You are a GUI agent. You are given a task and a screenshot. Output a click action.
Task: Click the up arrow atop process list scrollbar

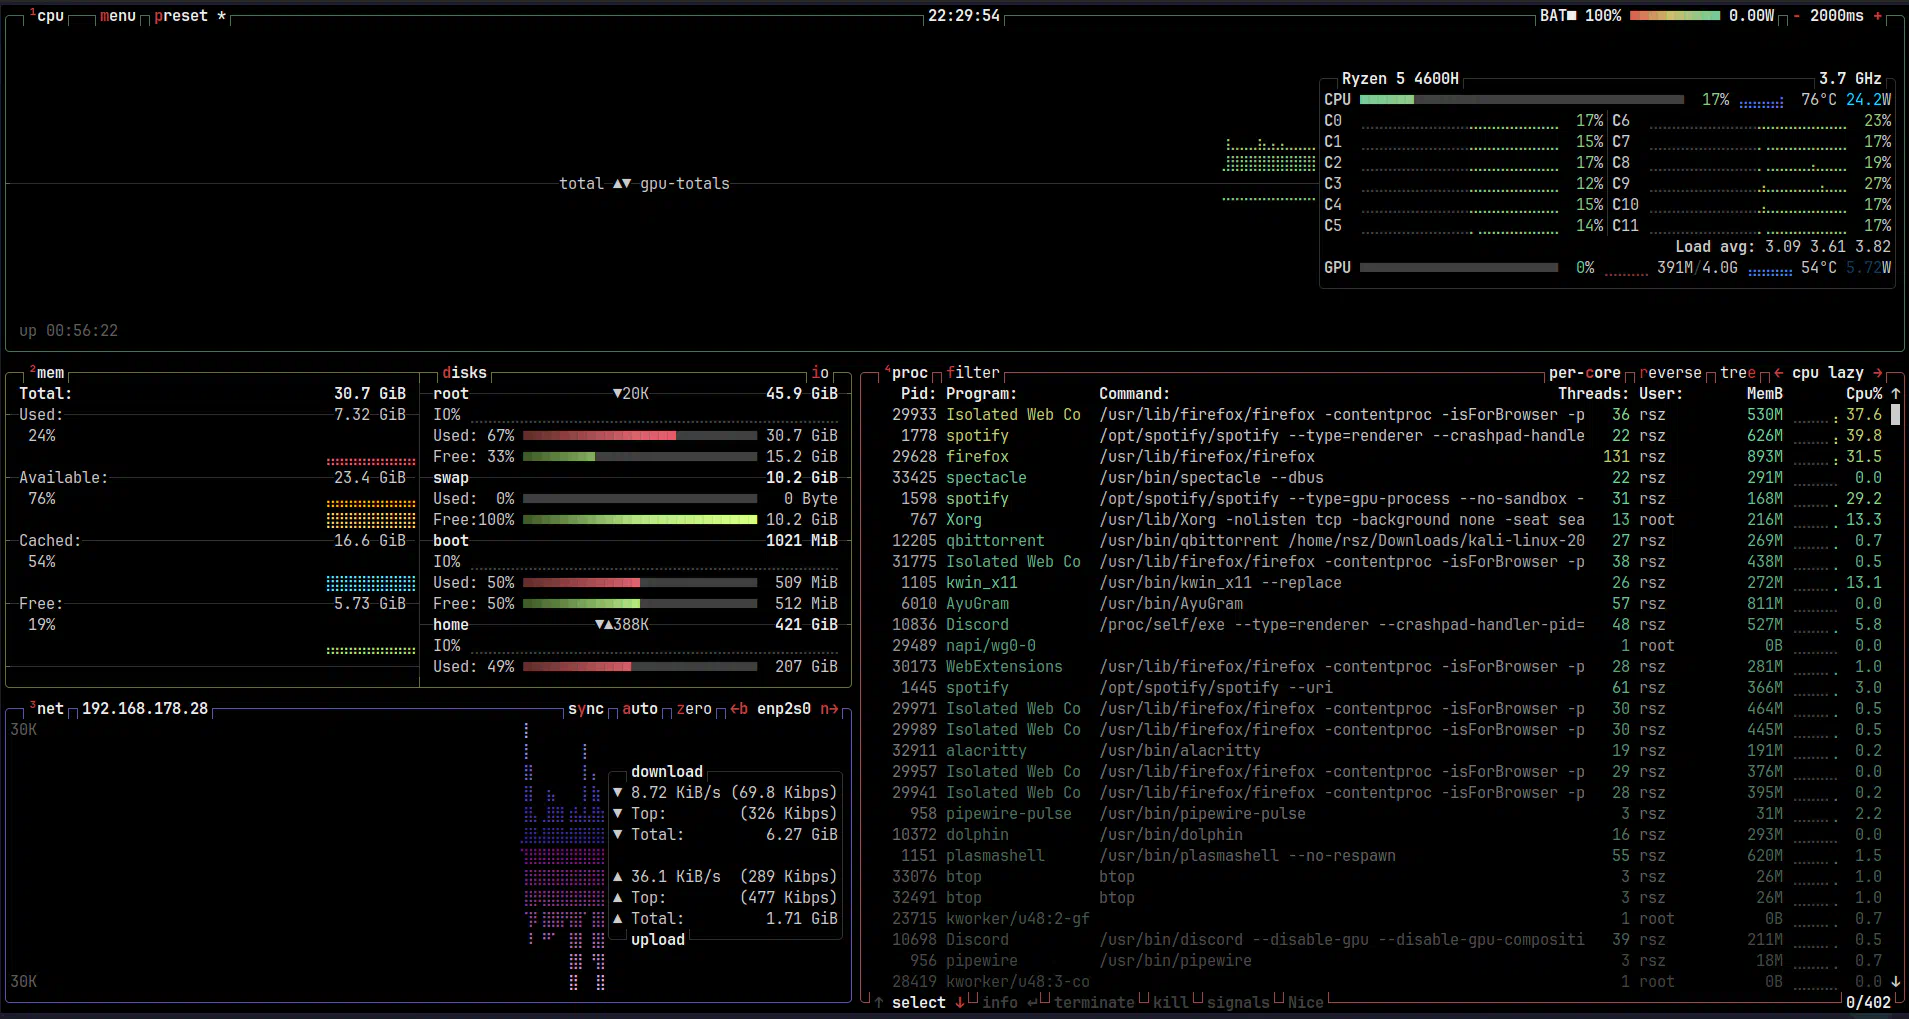(1895, 394)
